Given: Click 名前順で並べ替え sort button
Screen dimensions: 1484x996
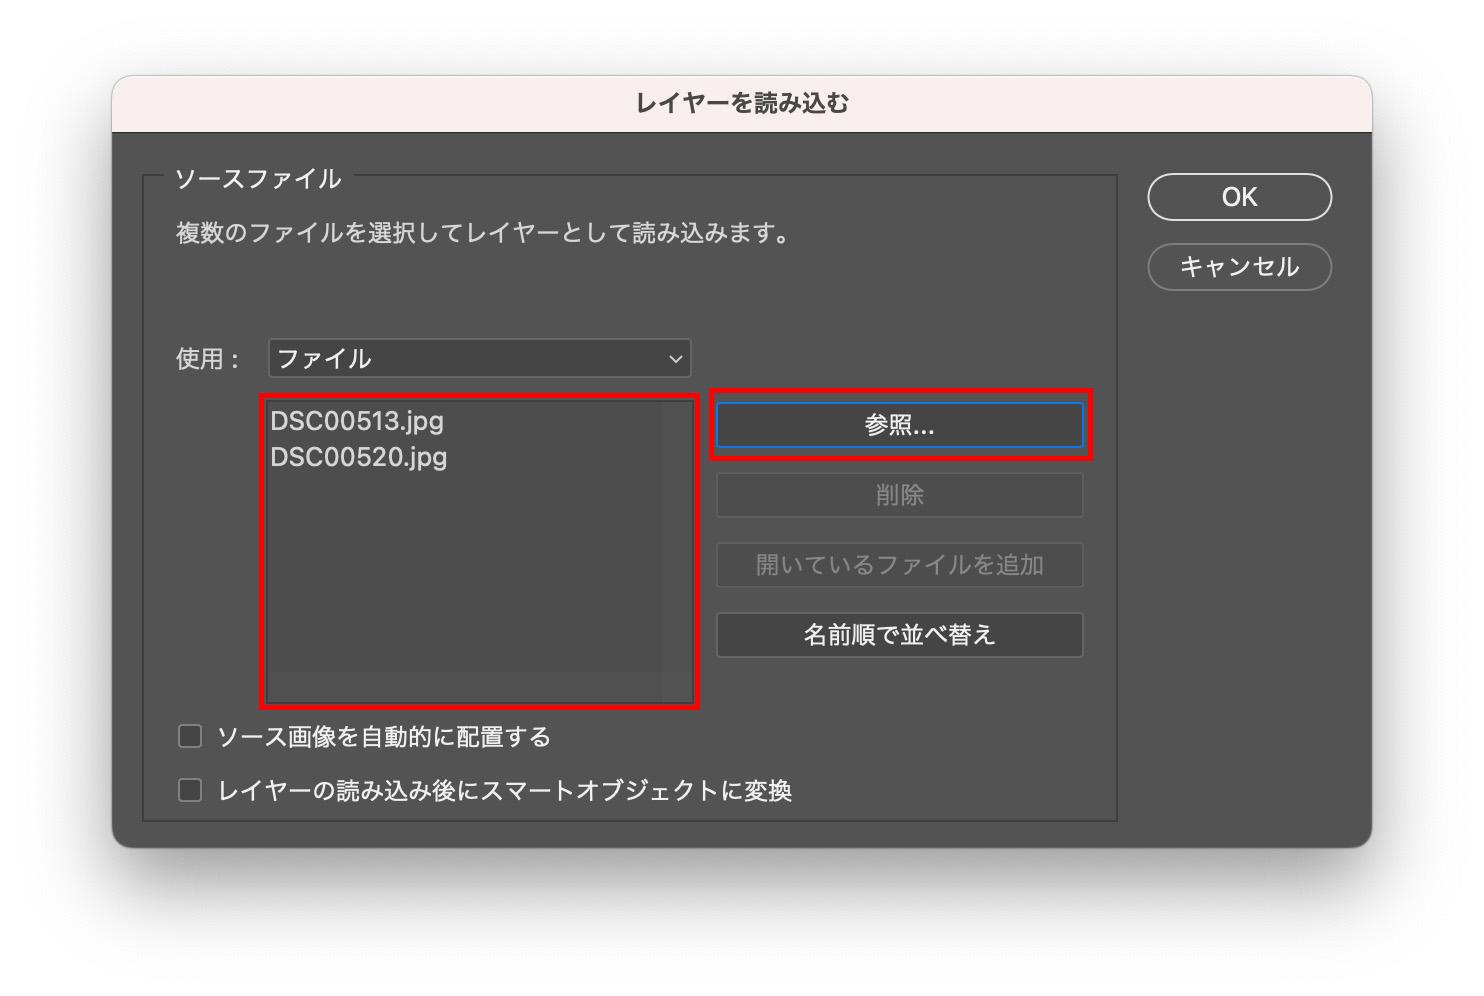Looking at the screenshot, I should (900, 635).
